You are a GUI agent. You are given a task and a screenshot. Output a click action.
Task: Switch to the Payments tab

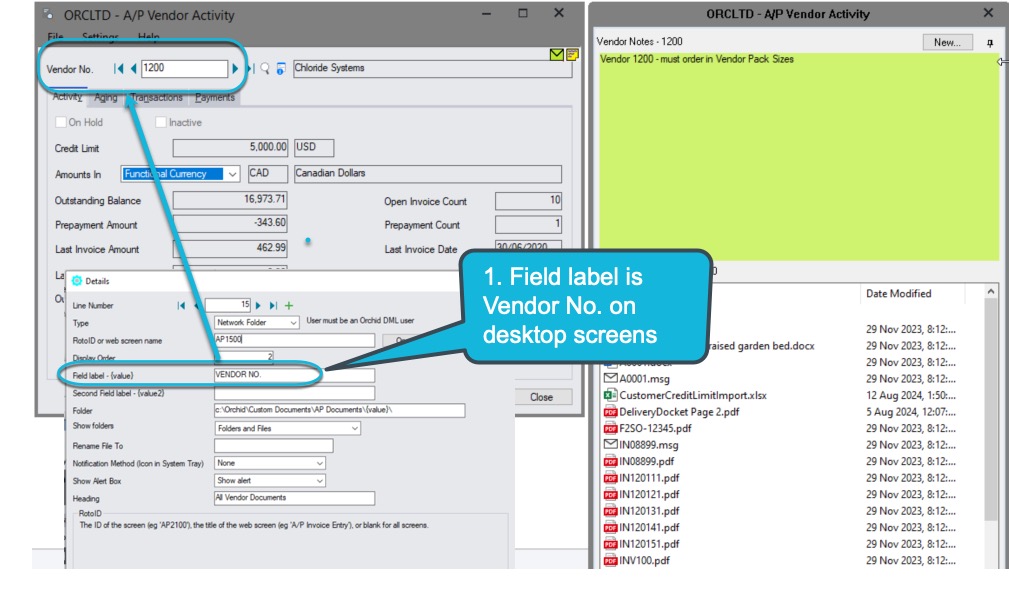point(215,98)
